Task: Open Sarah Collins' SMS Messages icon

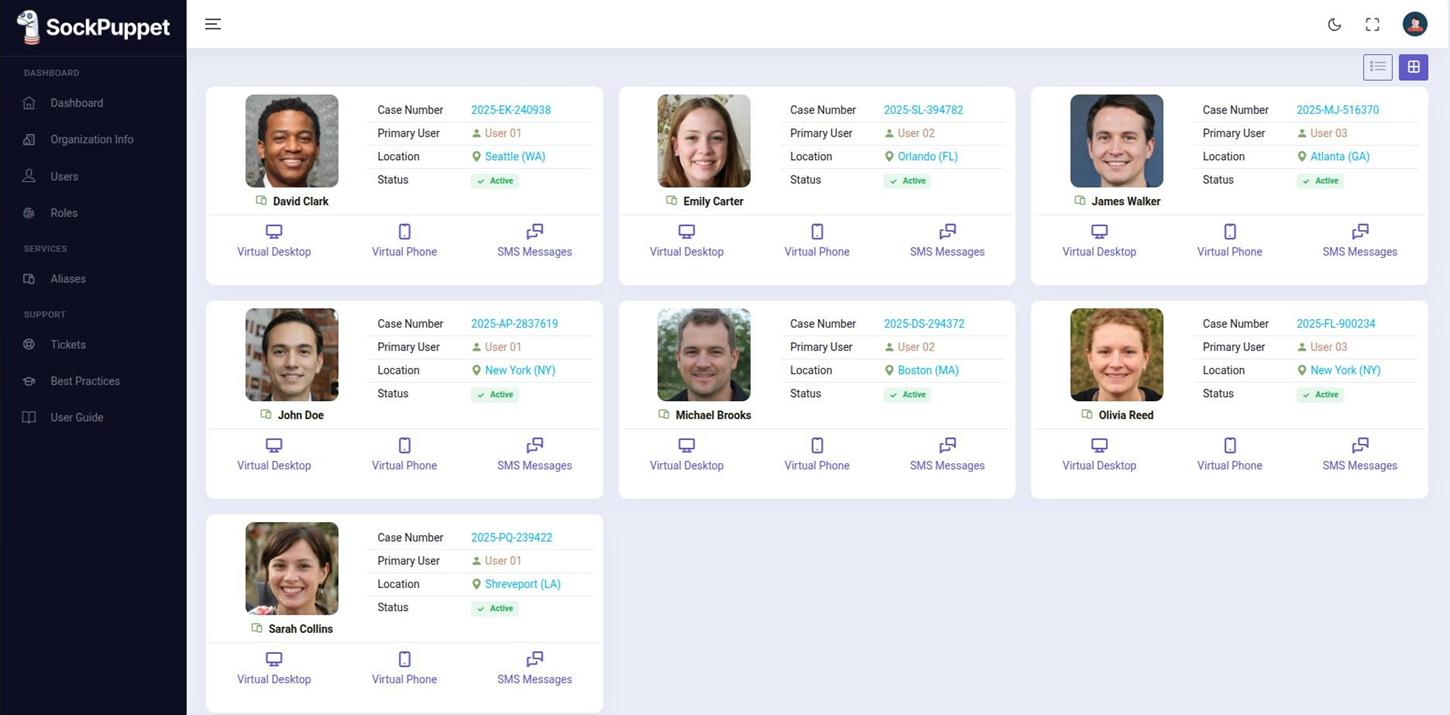Action: 534,660
